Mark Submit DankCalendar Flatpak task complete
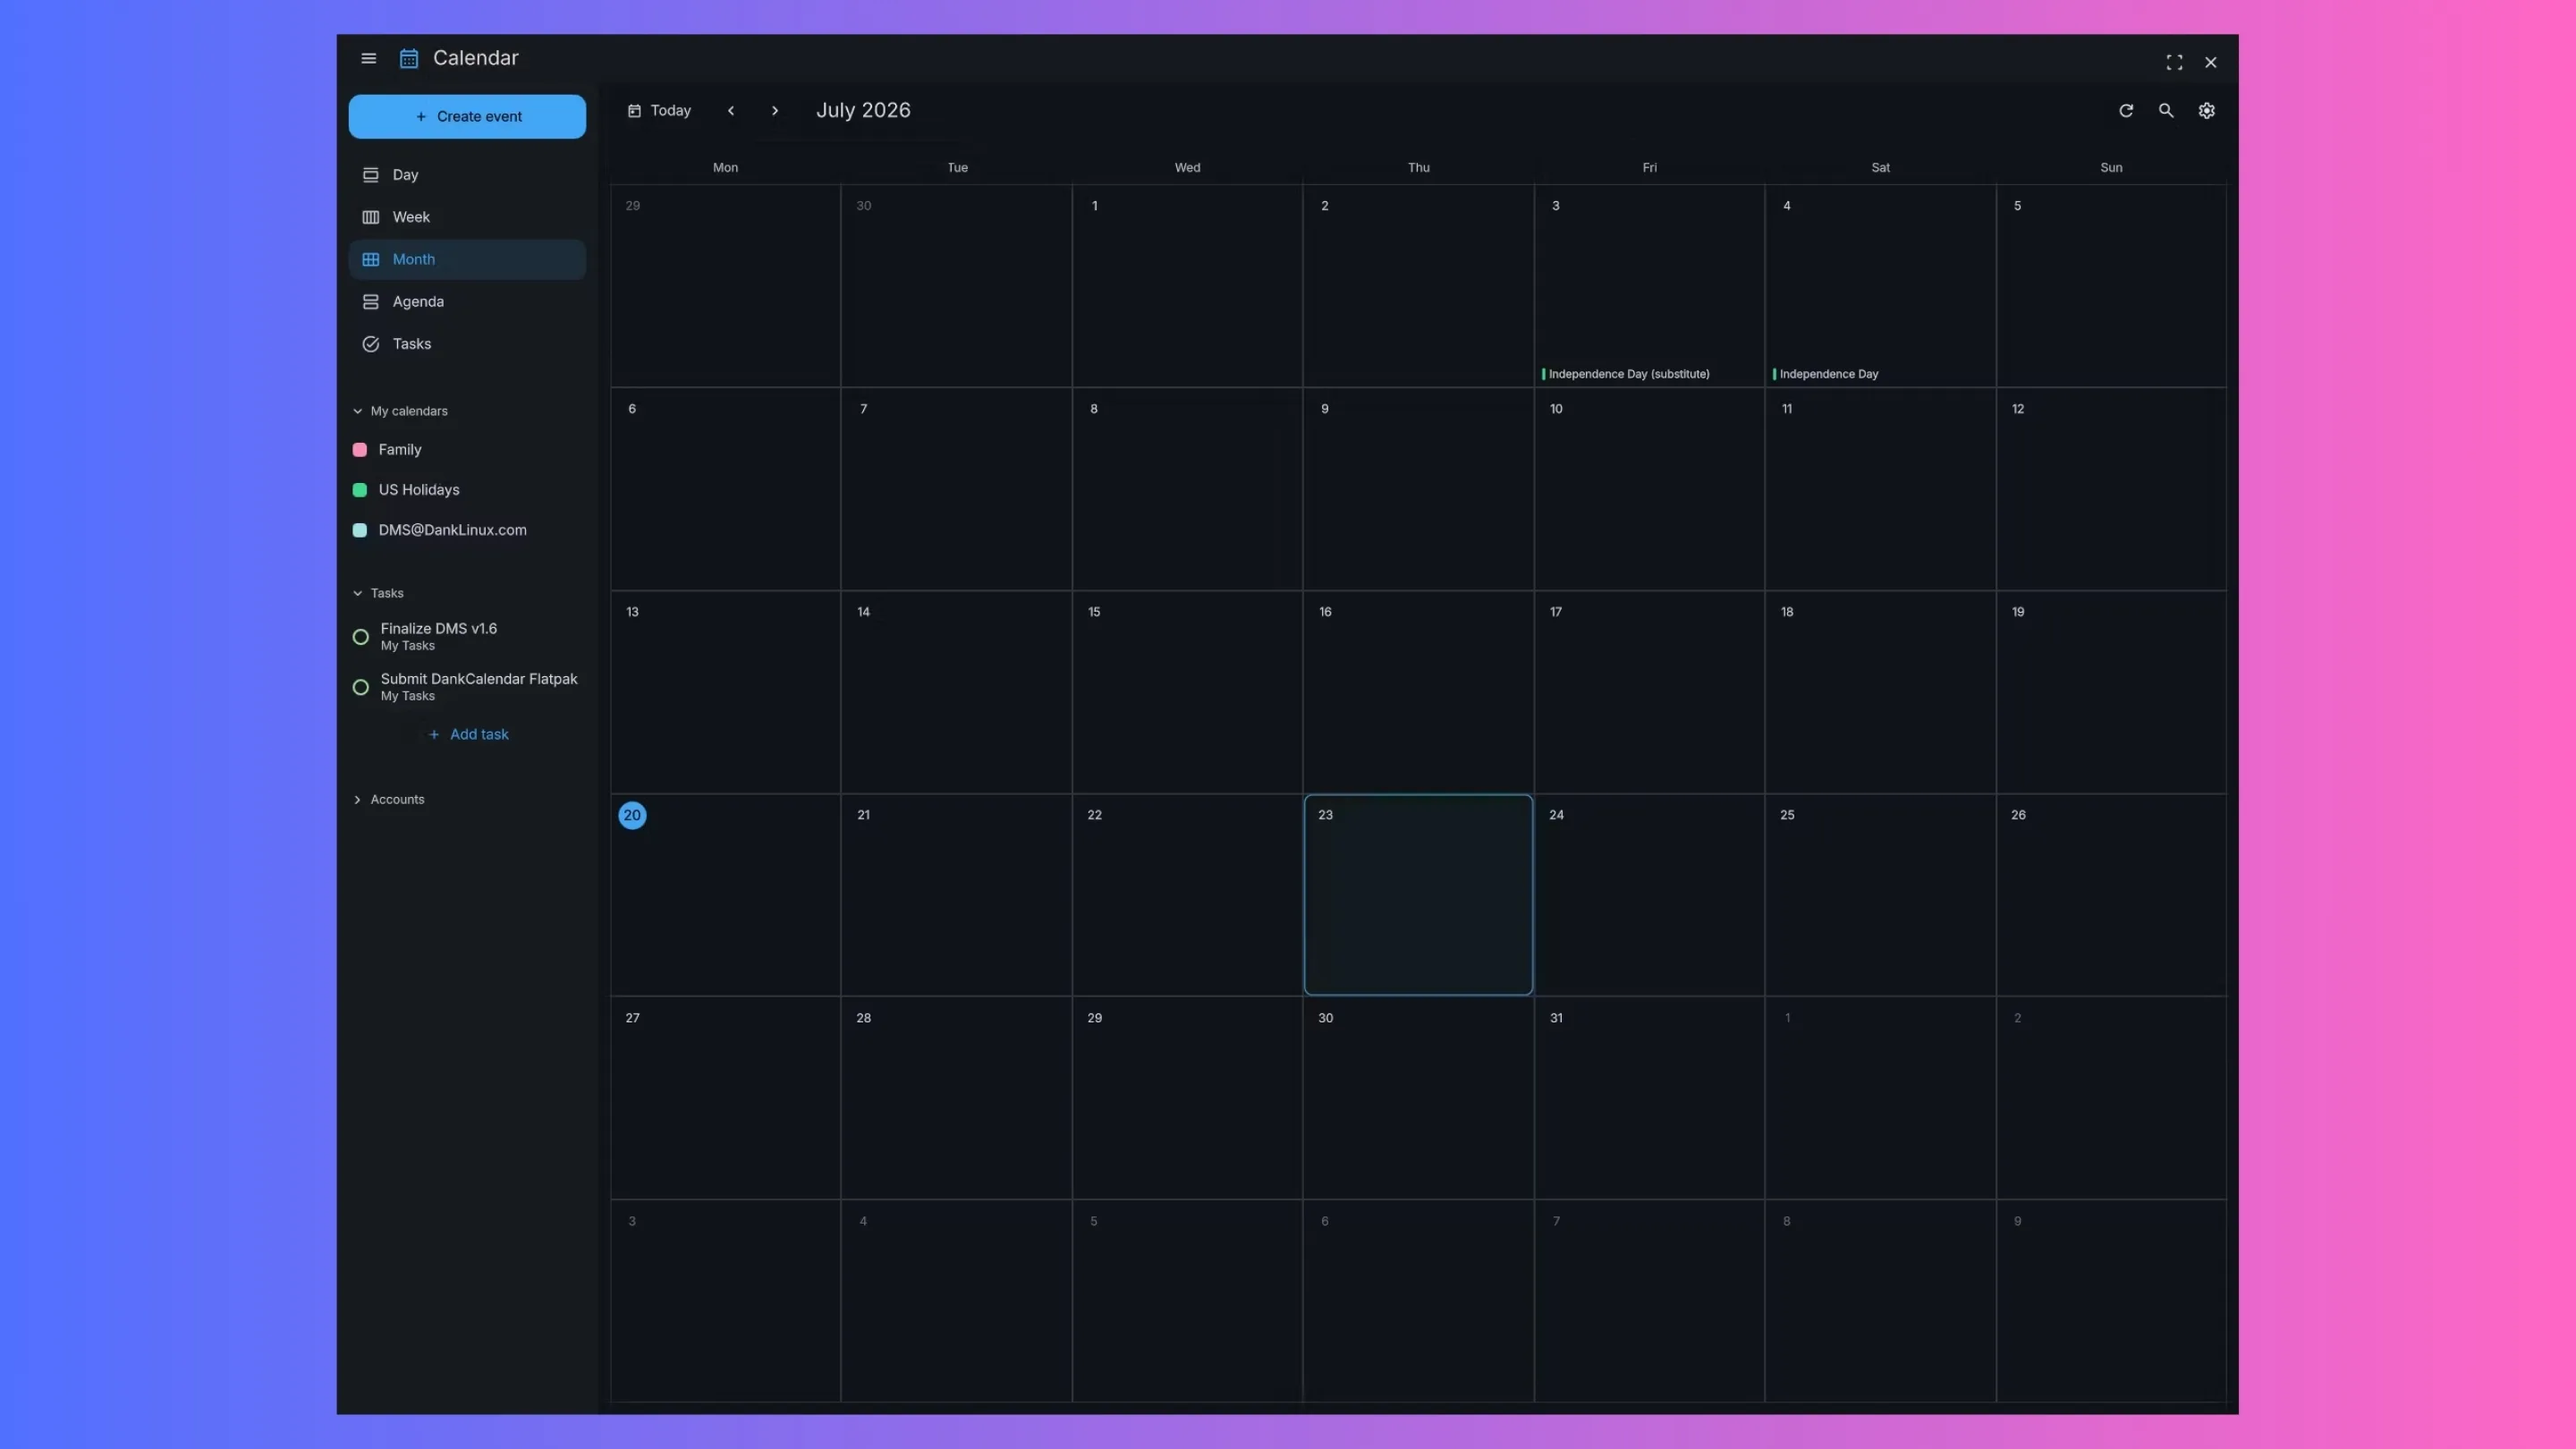This screenshot has height=1449, width=2576. click(361, 687)
